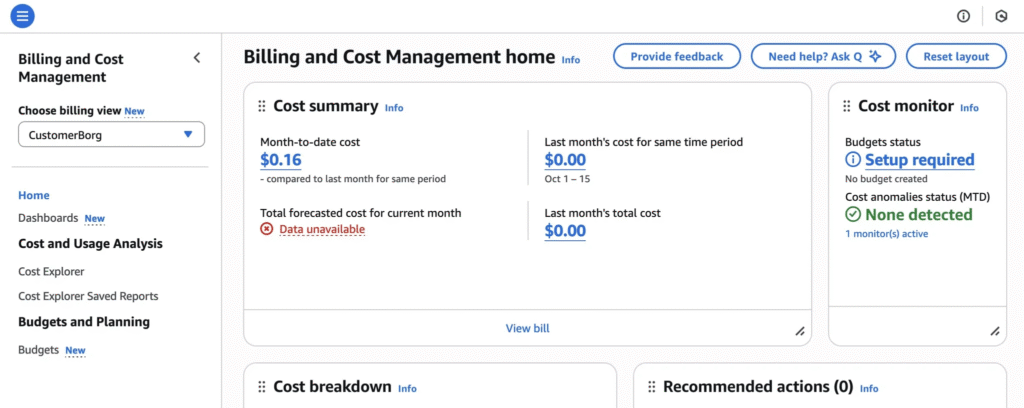Grab the Cost monitor widget drag handle
This screenshot has height=408, width=1024.
[x=847, y=106]
